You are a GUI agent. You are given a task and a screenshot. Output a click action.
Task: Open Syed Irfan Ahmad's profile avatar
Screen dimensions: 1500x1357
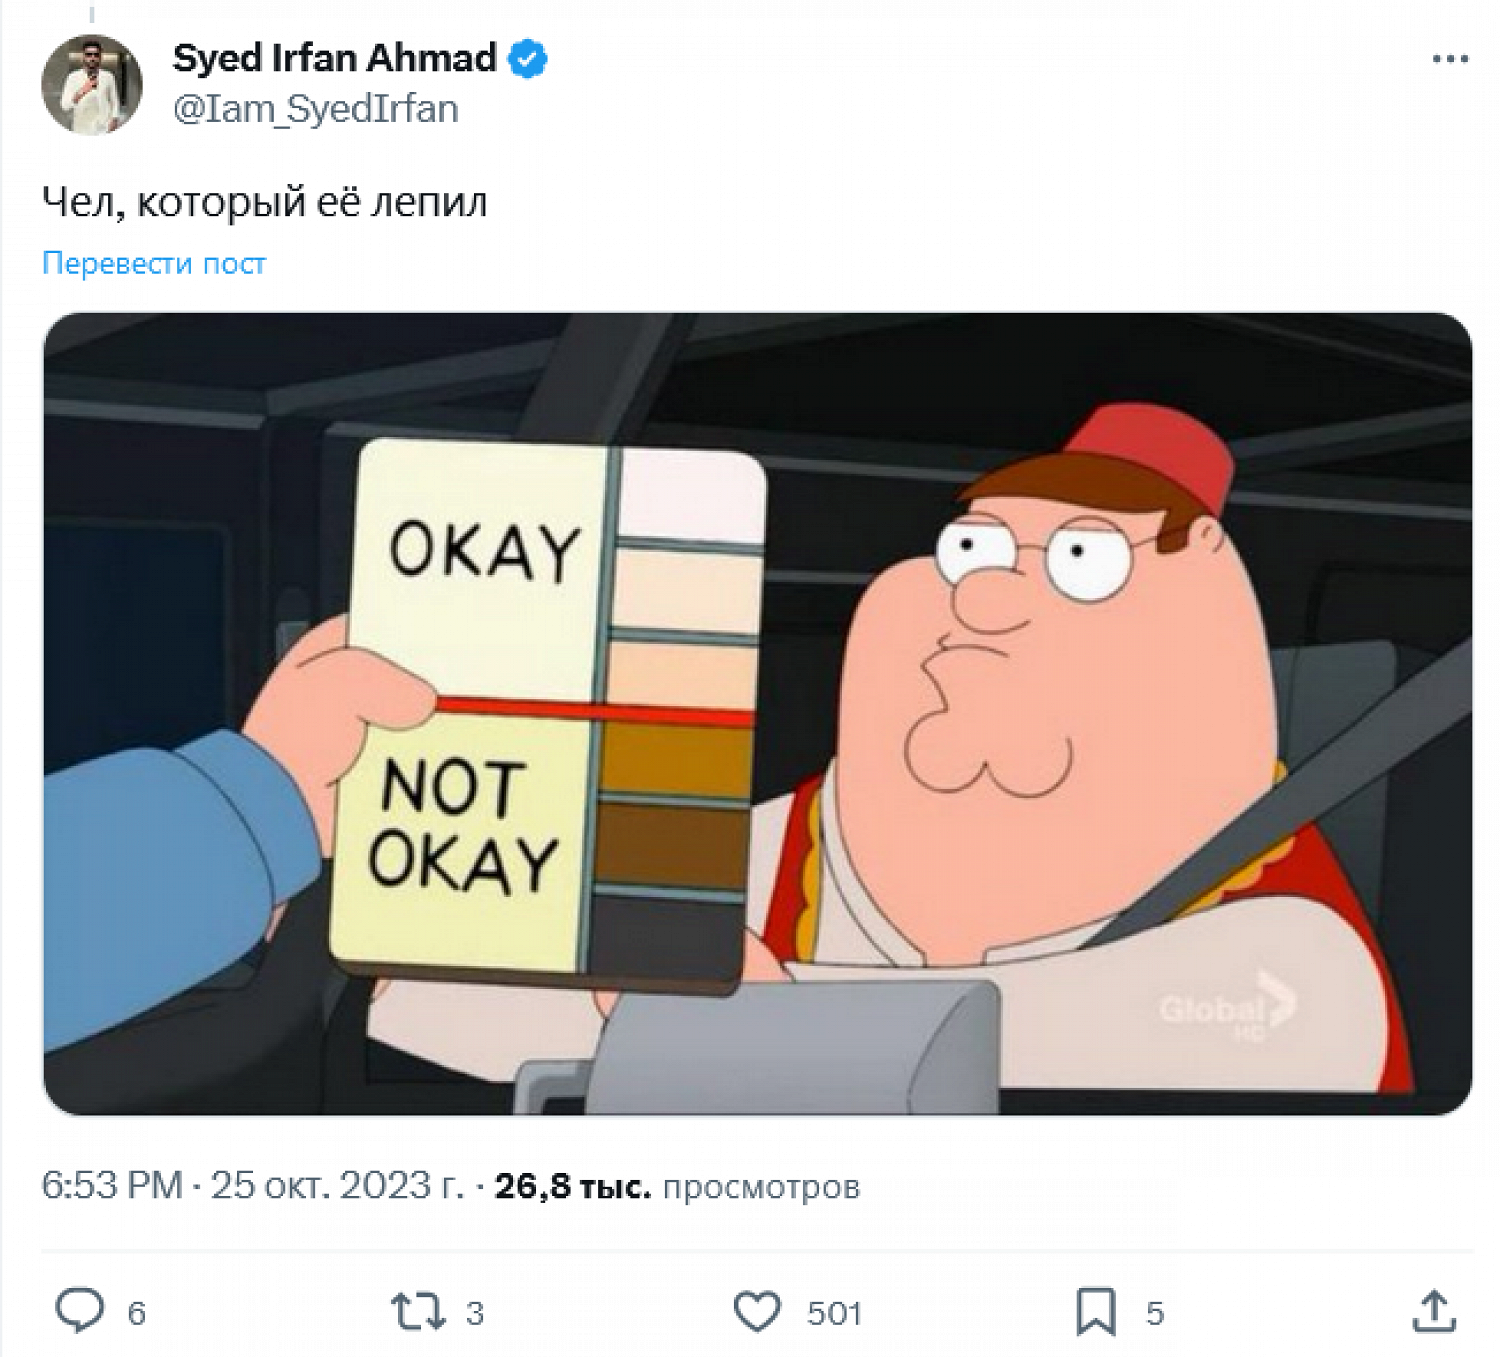click(x=92, y=85)
